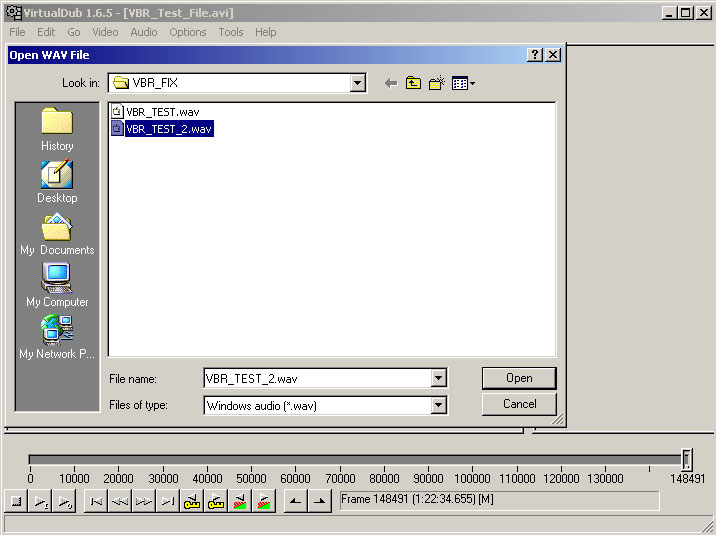Click the Frame 148491 position readout
716x535 pixels.
pyautogui.click(x=500, y=500)
